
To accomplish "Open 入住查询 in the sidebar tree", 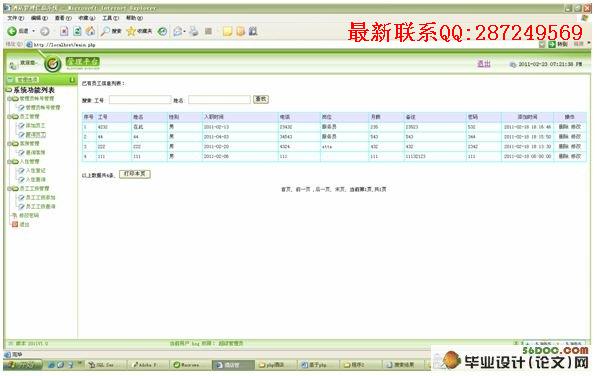I will coord(36,180).
